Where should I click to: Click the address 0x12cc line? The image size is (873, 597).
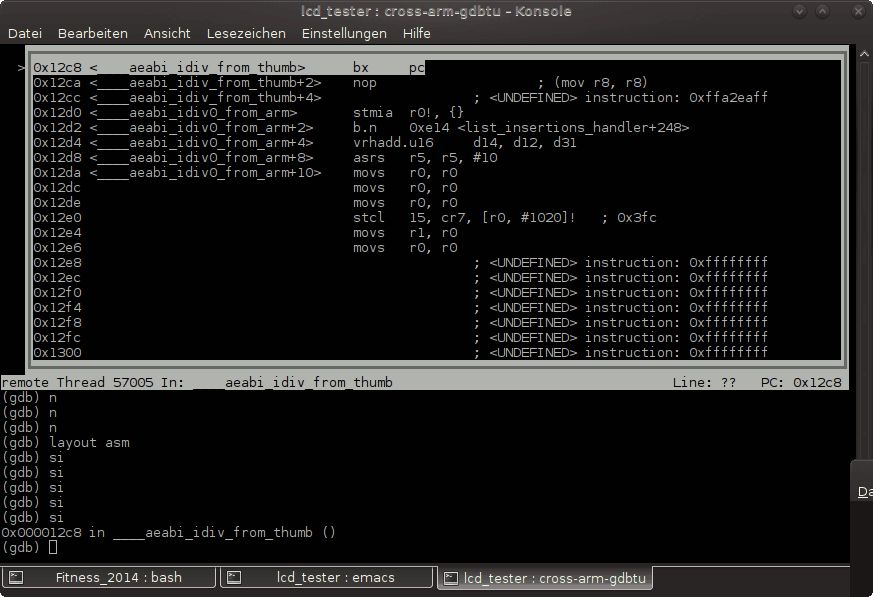point(400,97)
